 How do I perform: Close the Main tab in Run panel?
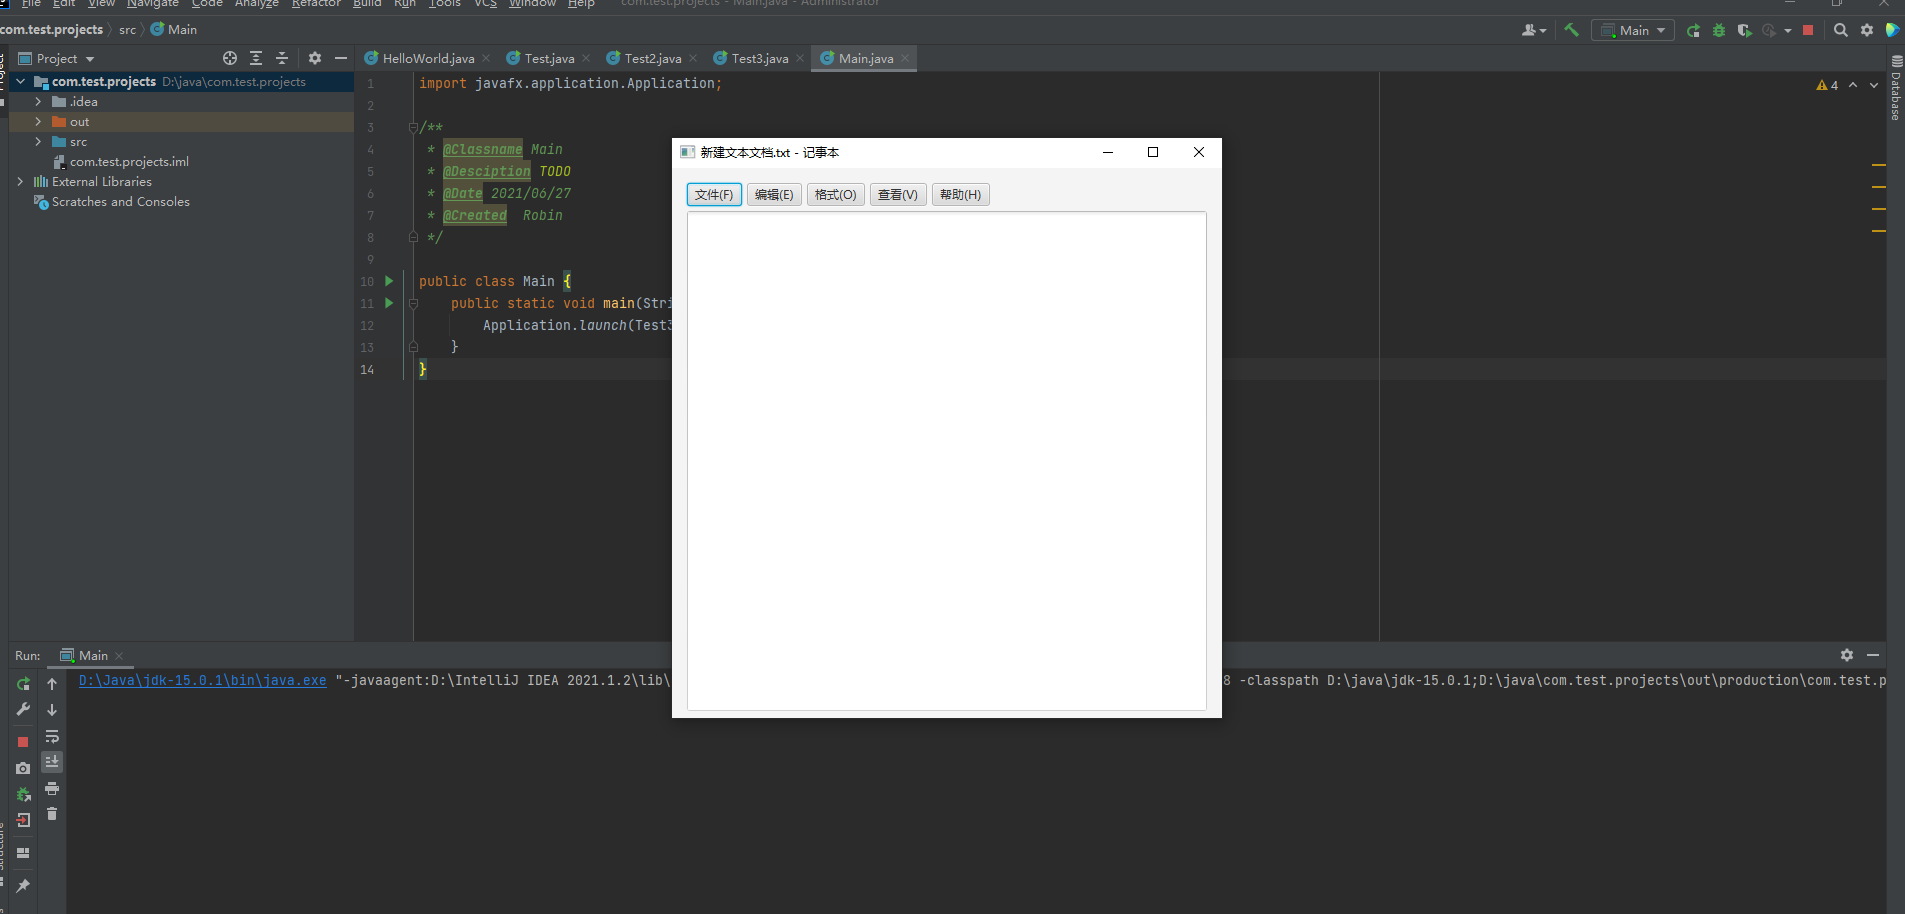pyautogui.click(x=119, y=656)
